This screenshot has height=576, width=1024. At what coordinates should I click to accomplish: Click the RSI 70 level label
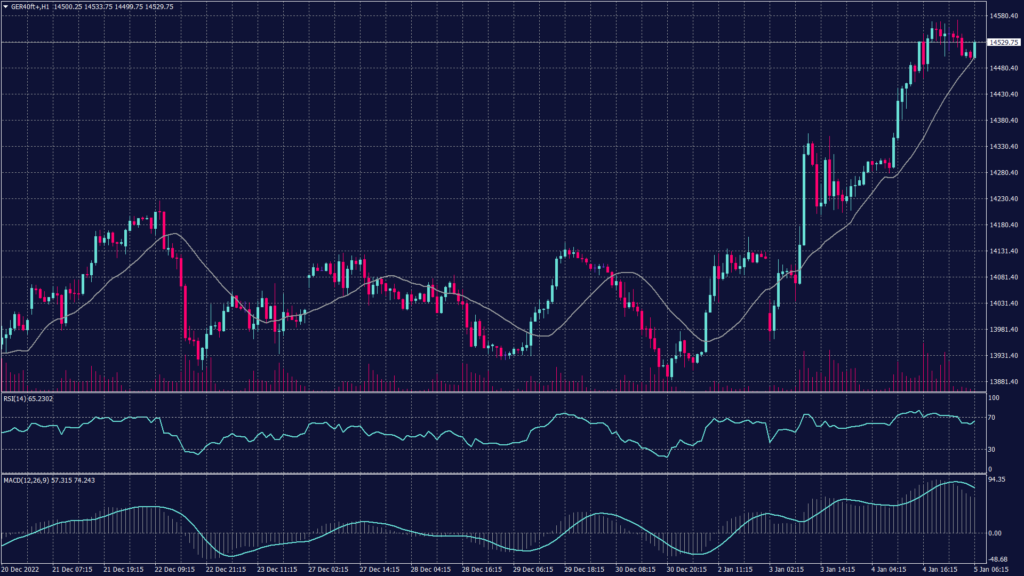[991, 417]
